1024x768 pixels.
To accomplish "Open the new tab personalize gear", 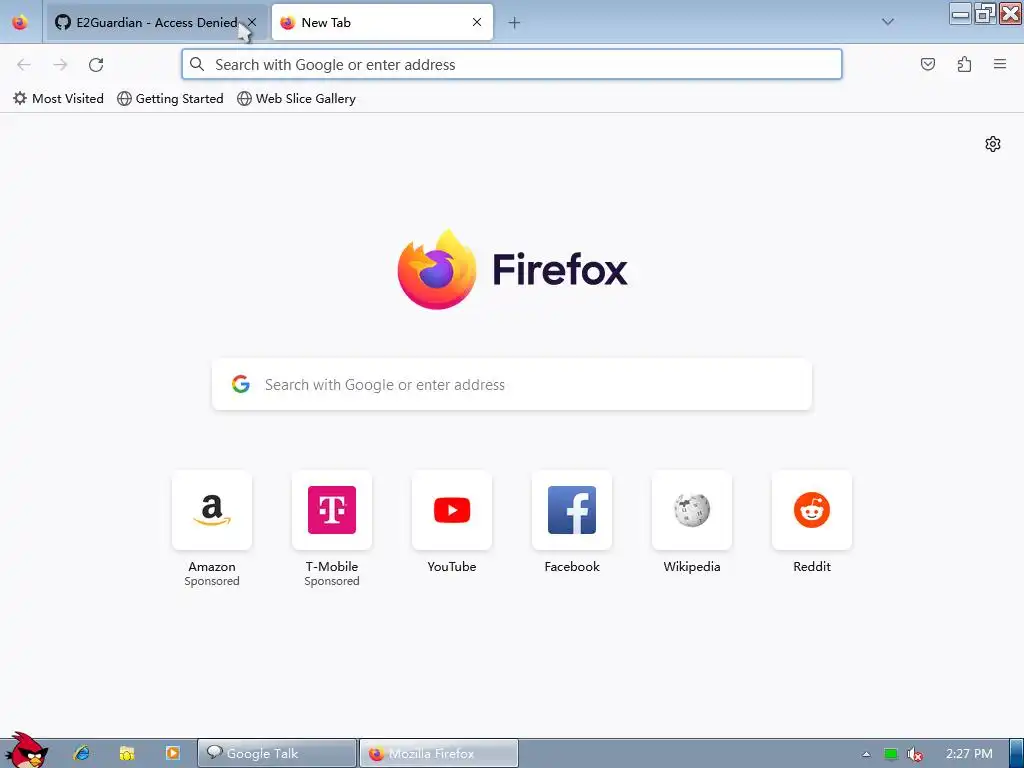I will pos(993,144).
